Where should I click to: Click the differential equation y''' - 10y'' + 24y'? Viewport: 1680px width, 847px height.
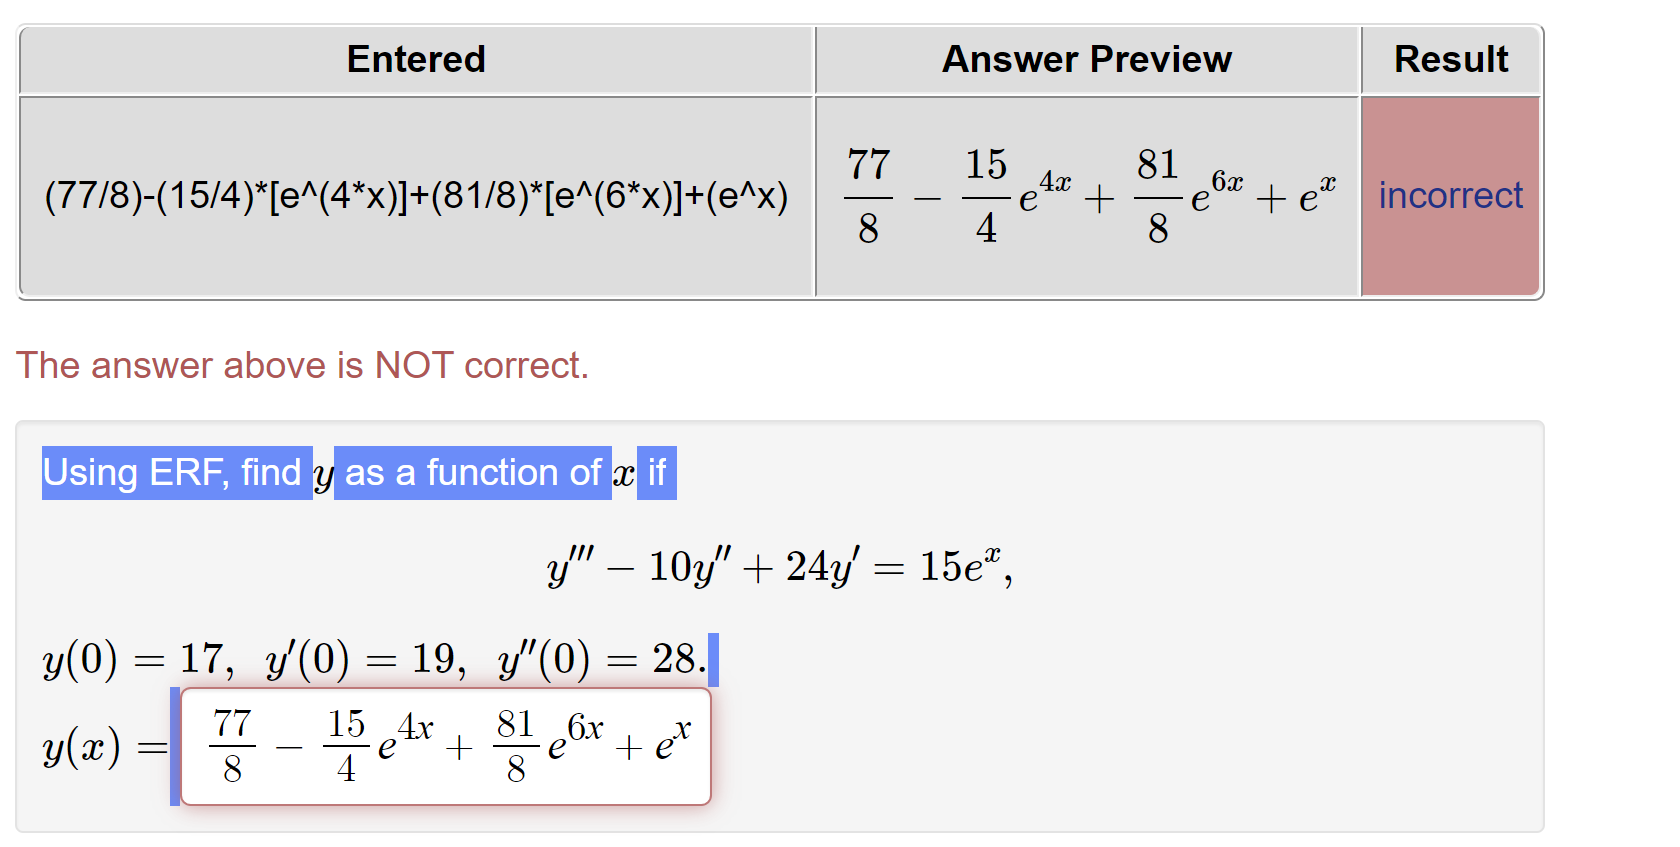click(x=700, y=566)
